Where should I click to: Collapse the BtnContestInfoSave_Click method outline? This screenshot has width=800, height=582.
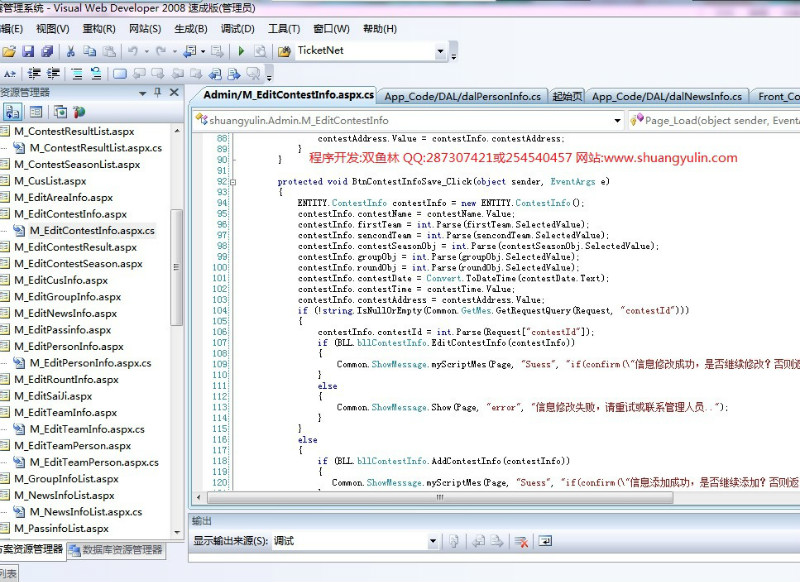click(x=233, y=182)
